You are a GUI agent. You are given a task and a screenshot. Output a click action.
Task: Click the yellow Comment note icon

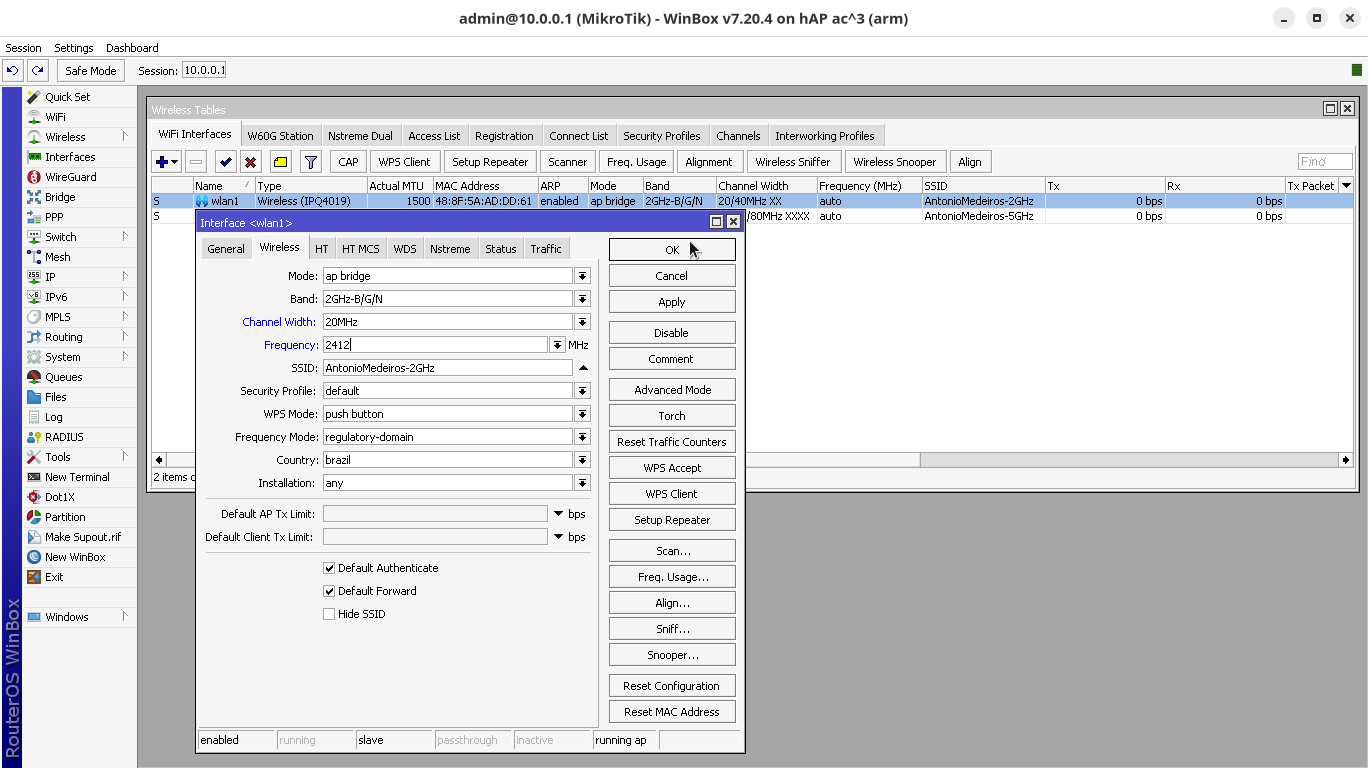tap(281, 162)
